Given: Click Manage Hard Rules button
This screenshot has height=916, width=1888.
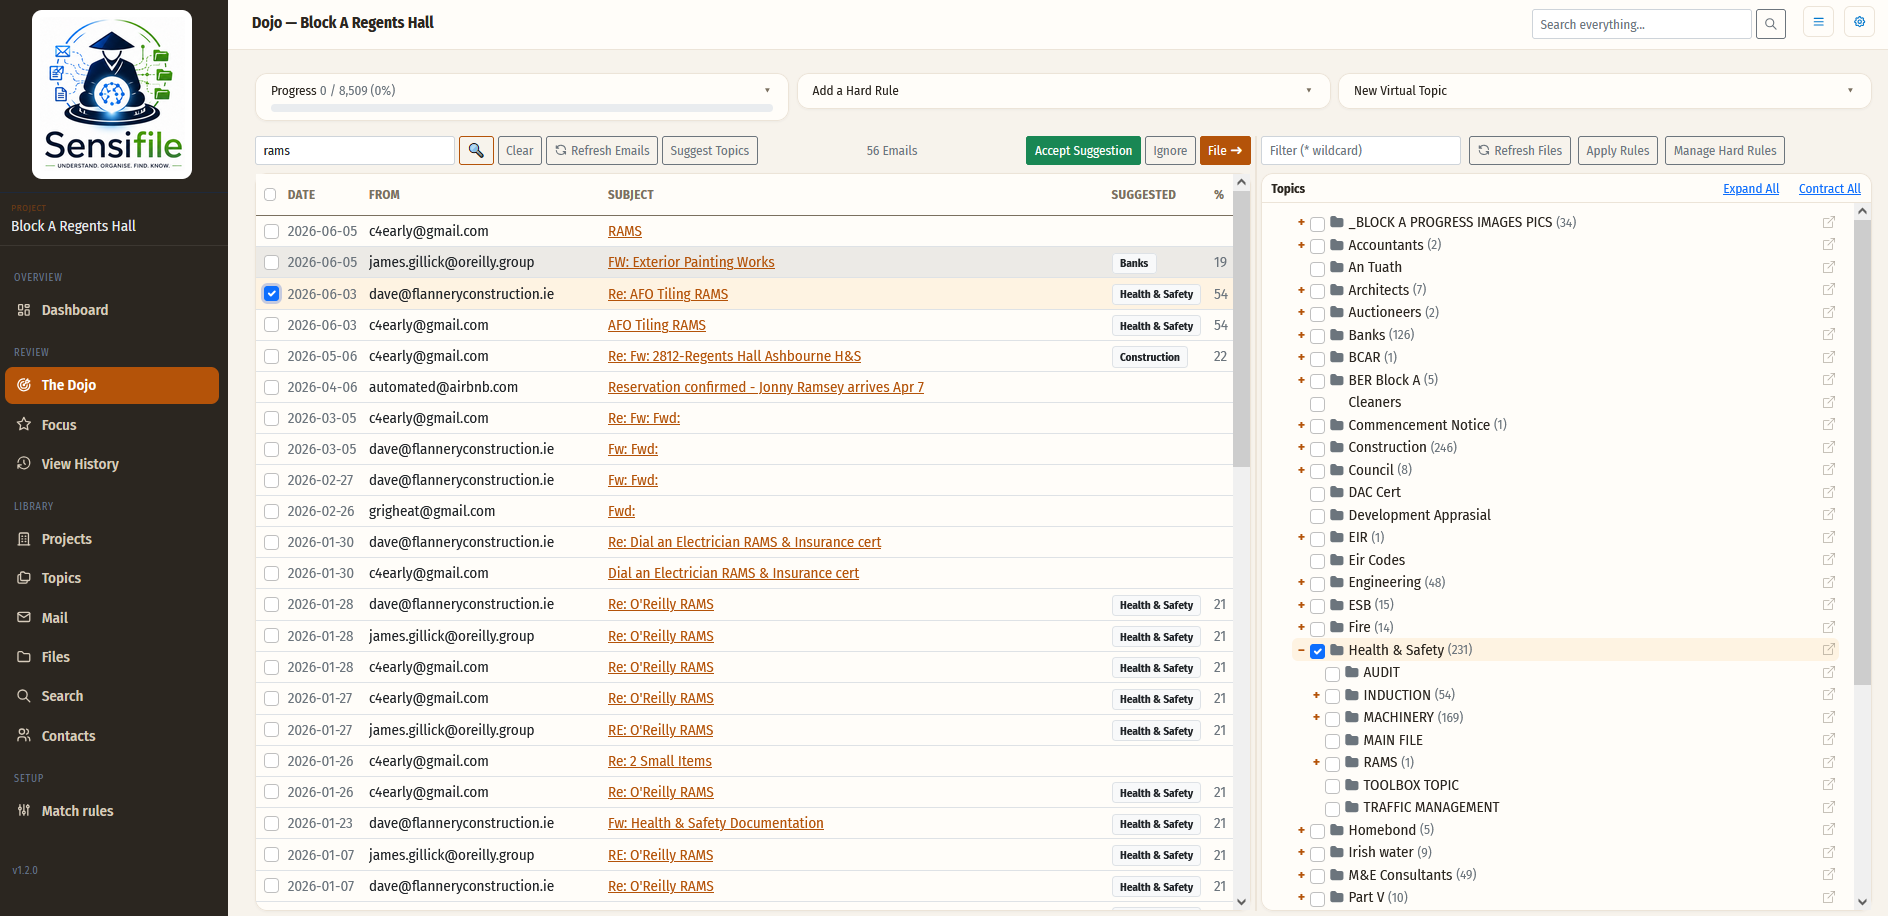Looking at the screenshot, I should point(1724,151).
